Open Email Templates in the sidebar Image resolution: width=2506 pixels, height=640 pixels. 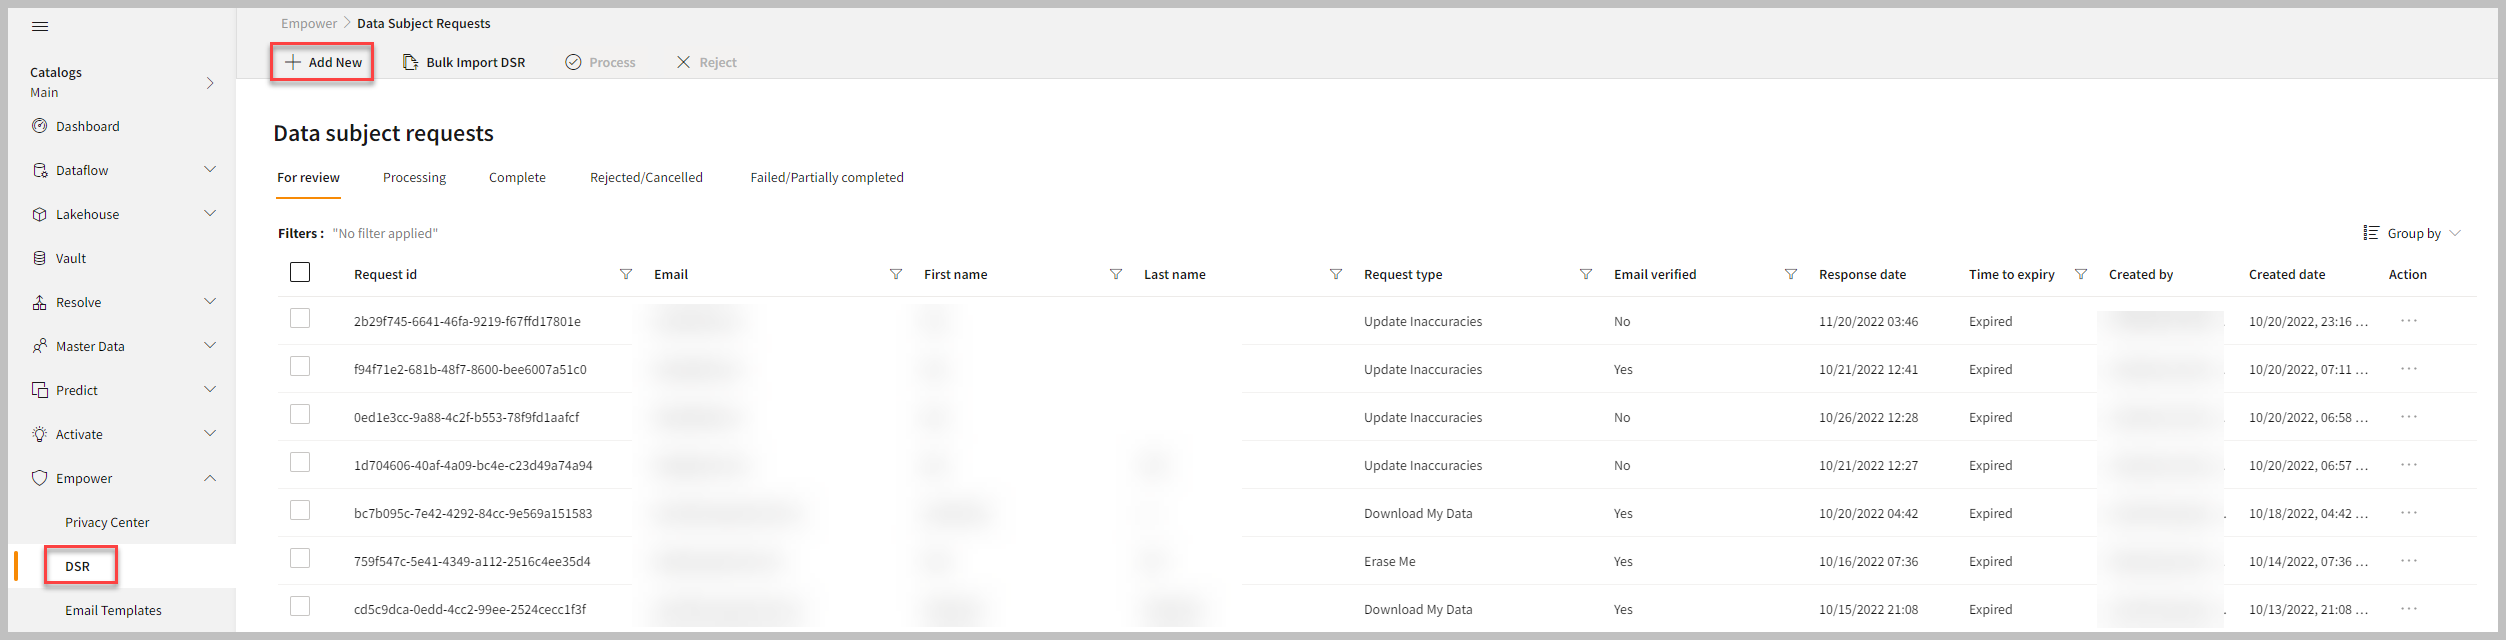113,610
